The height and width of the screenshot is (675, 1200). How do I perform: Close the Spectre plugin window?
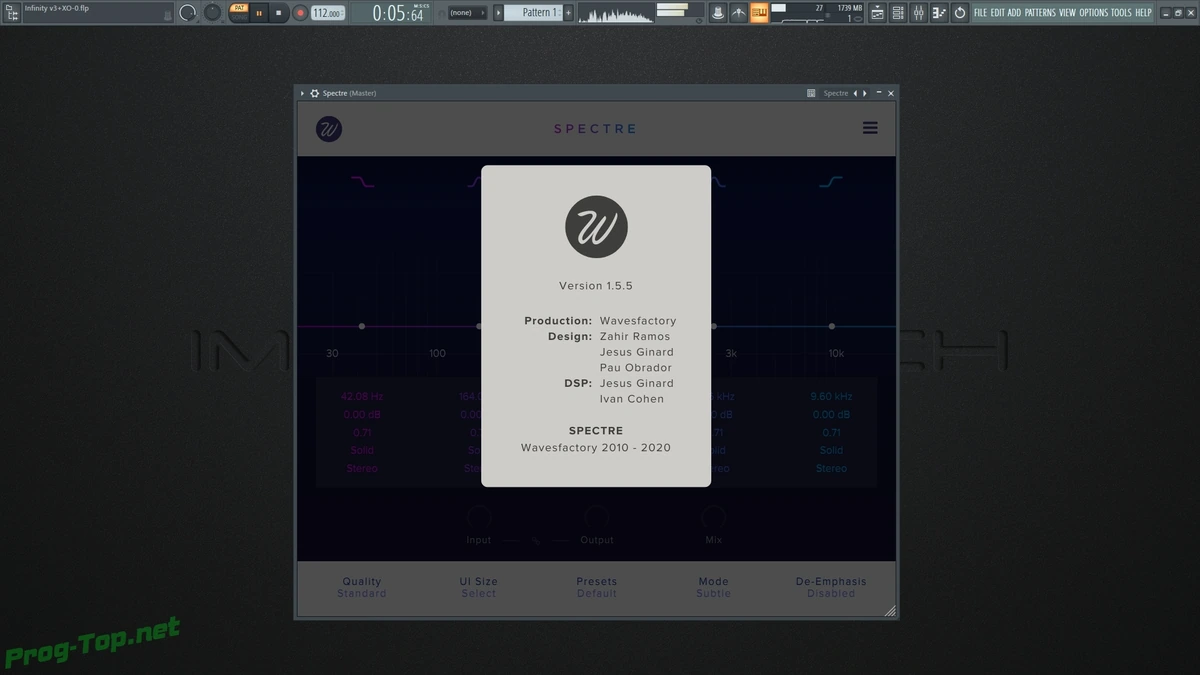[x=891, y=93]
